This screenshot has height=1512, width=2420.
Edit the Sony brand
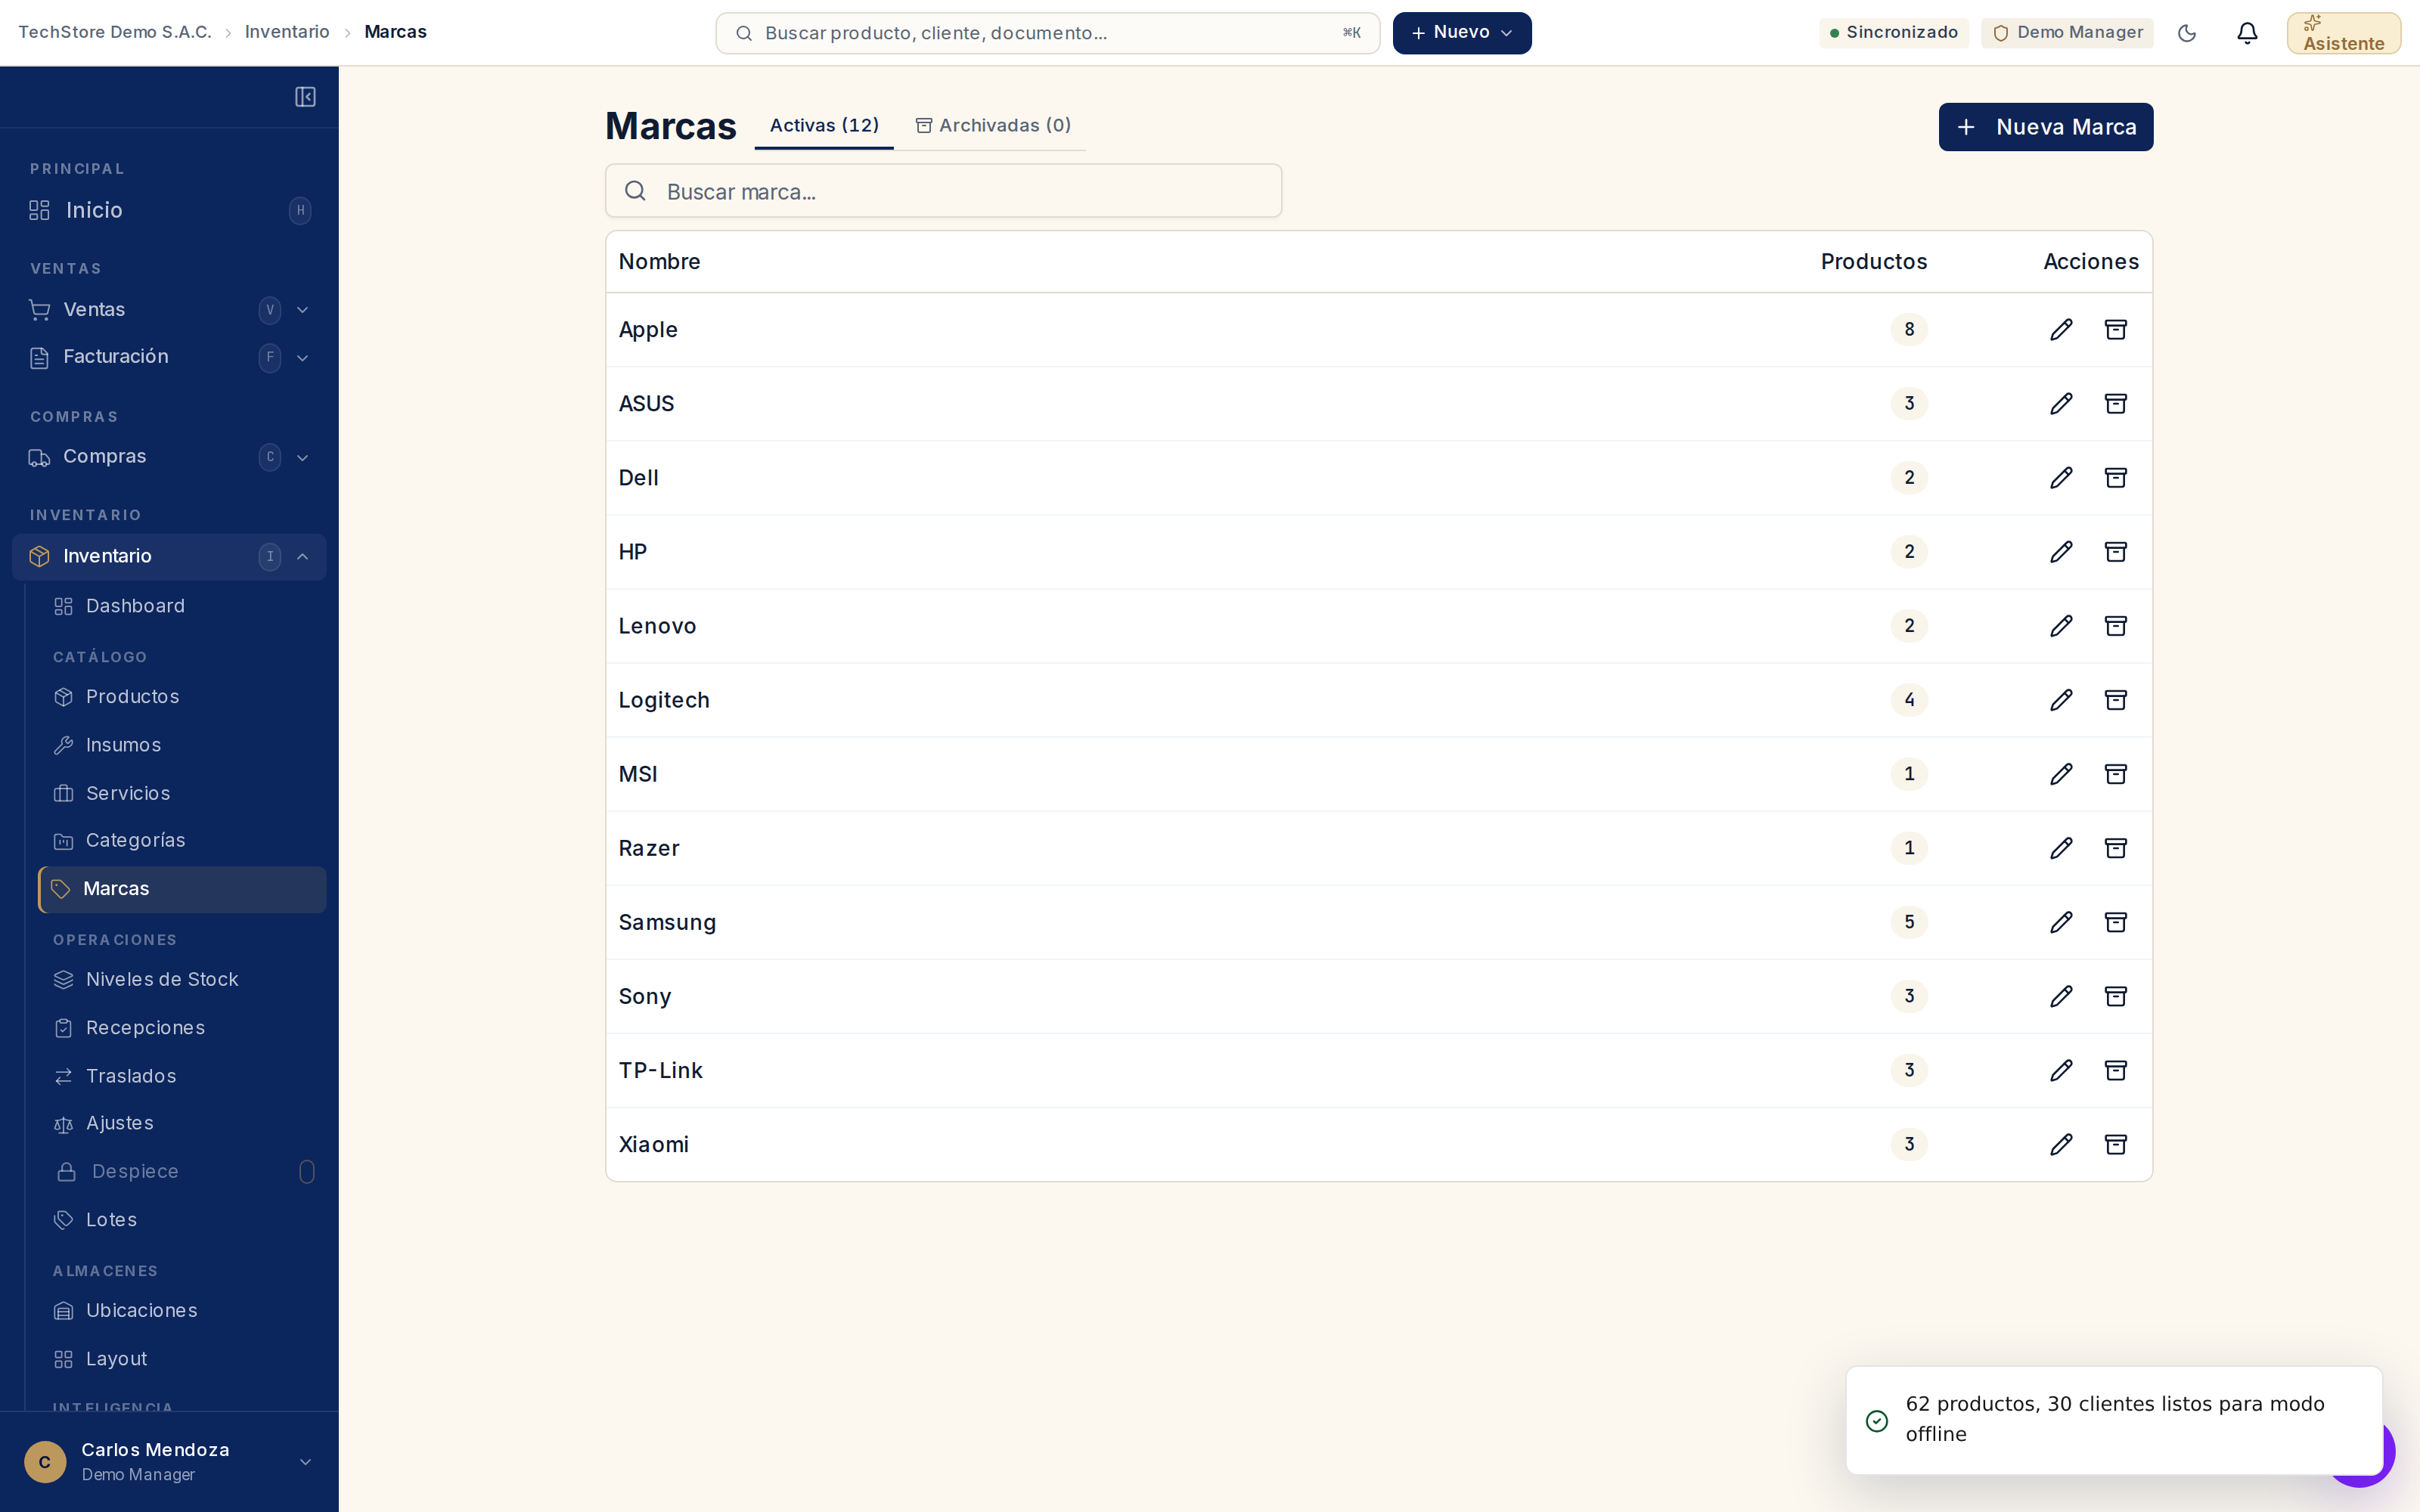pos(2061,996)
